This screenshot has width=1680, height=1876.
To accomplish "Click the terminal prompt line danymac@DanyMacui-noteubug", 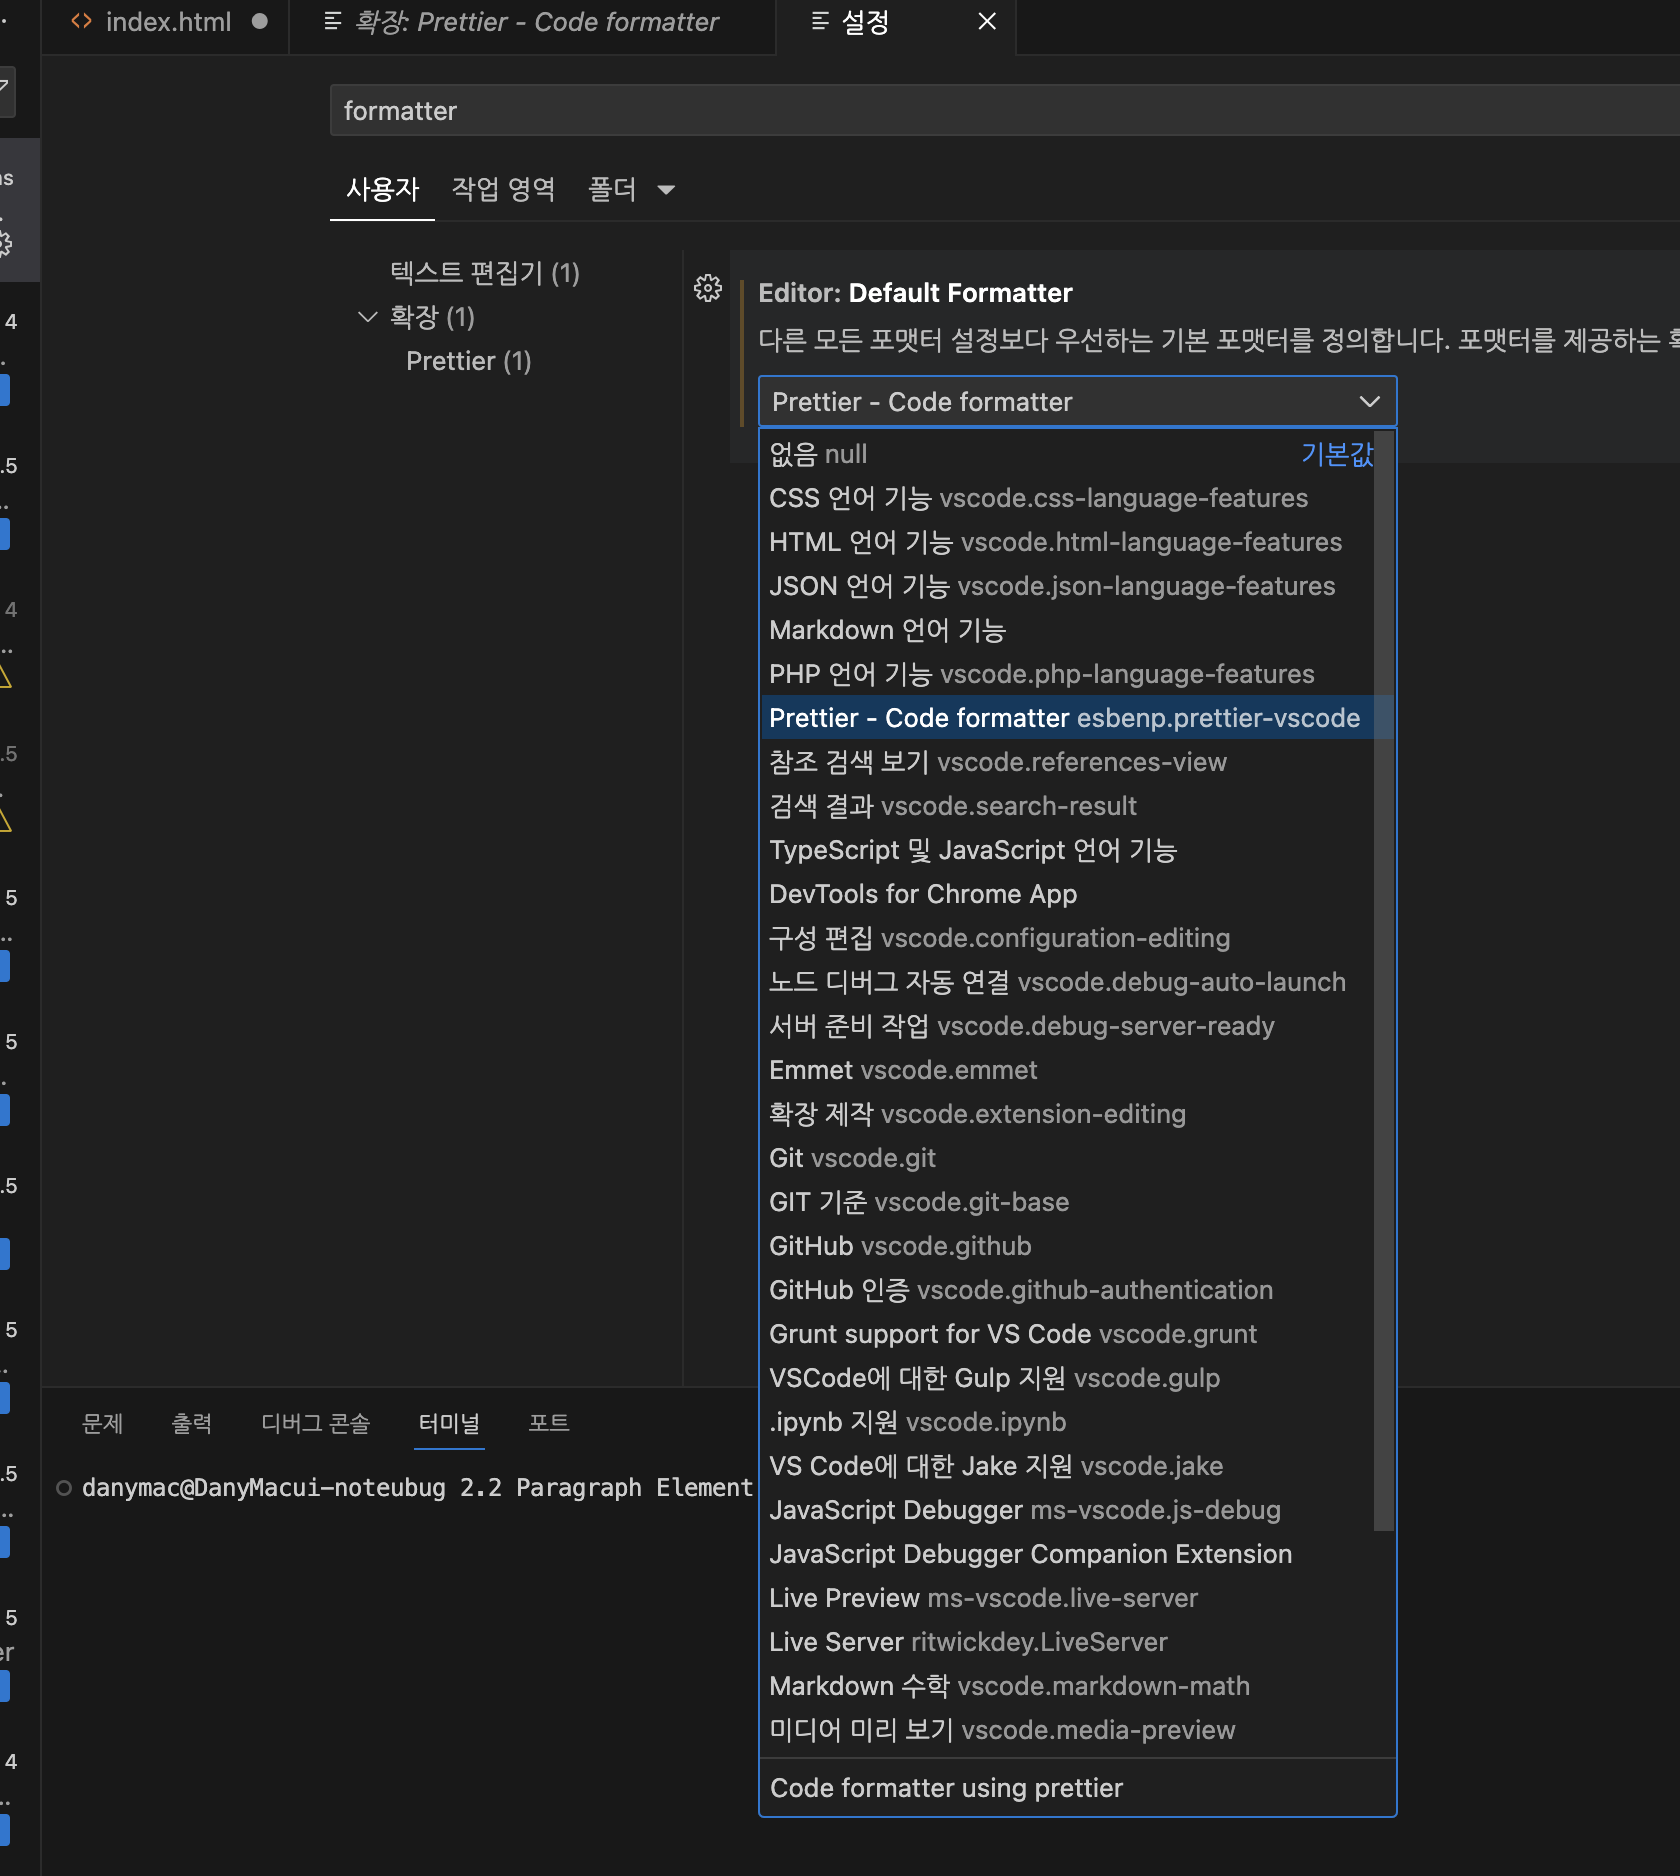I will 417,1488.
